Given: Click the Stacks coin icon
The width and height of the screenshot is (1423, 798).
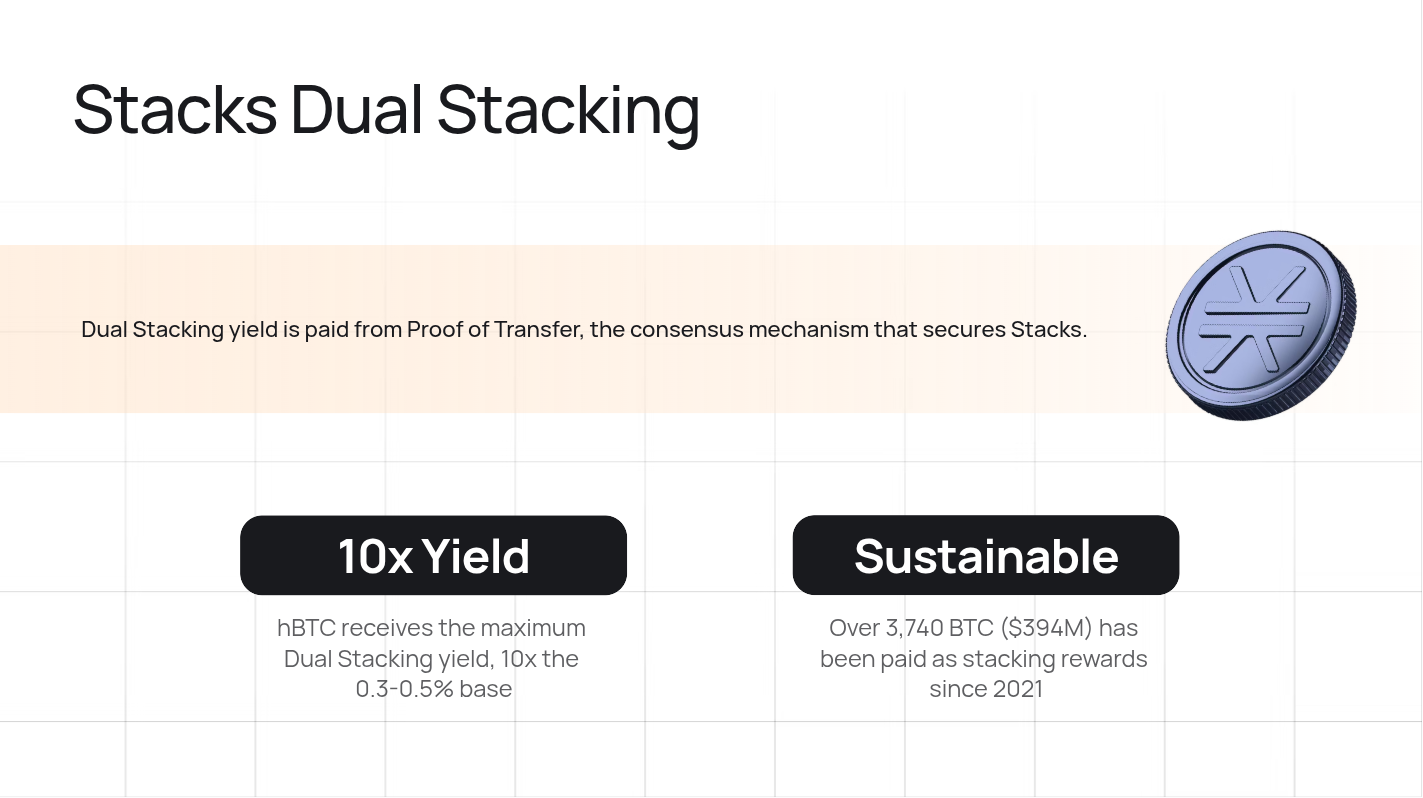Looking at the screenshot, I should click(x=1262, y=326).
